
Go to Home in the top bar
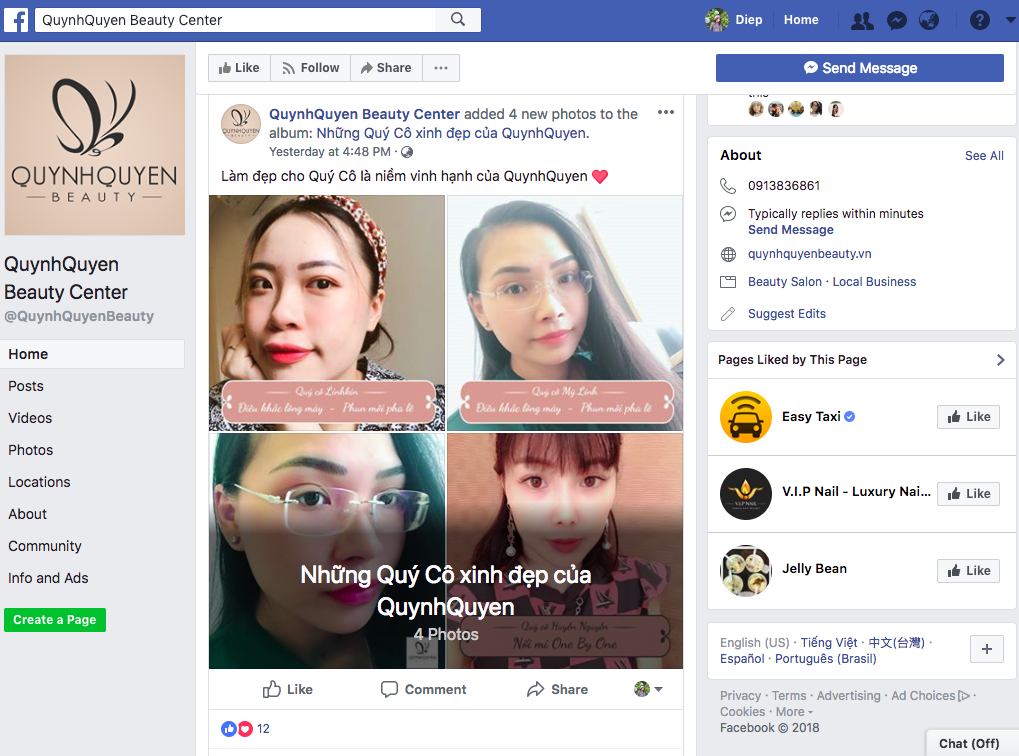click(801, 20)
